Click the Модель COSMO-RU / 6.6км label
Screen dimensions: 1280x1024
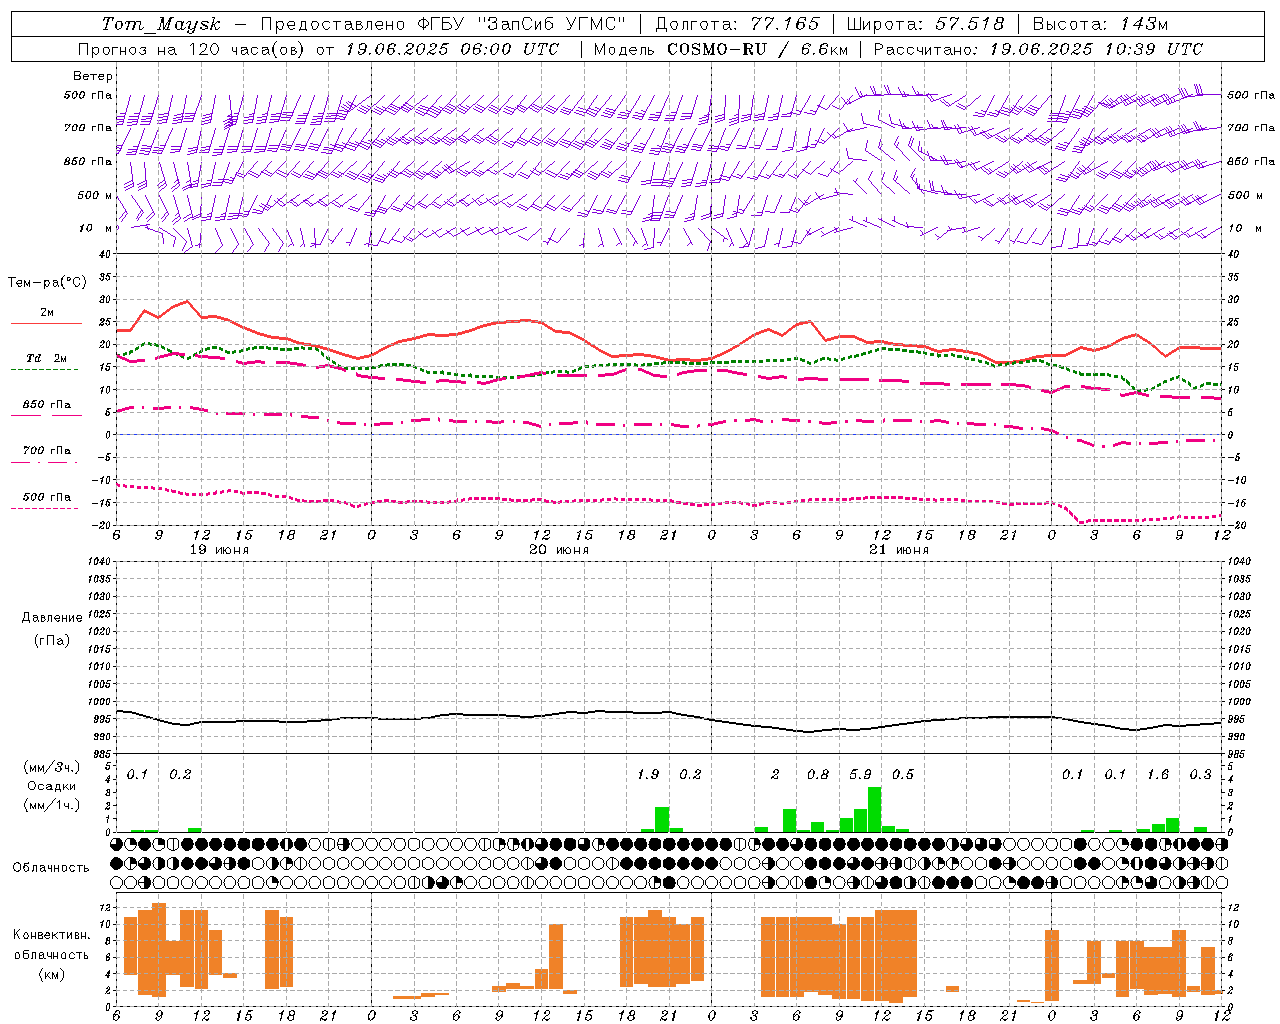[x=720, y=49]
